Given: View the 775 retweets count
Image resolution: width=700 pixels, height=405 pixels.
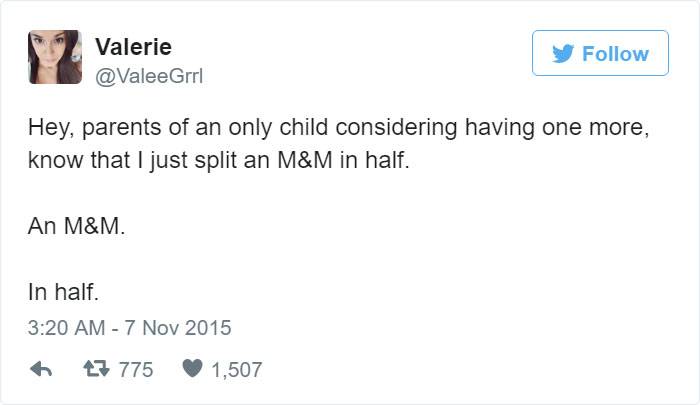Looking at the screenshot, I should (136, 370).
